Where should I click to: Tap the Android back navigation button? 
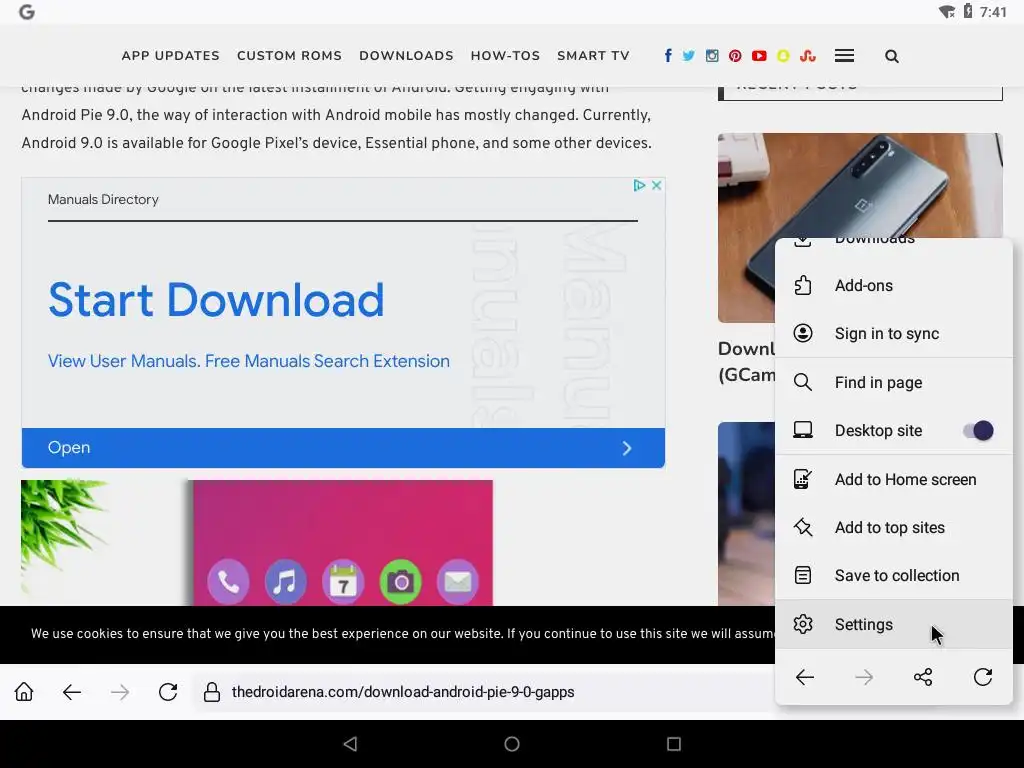click(x=350, y=744)
